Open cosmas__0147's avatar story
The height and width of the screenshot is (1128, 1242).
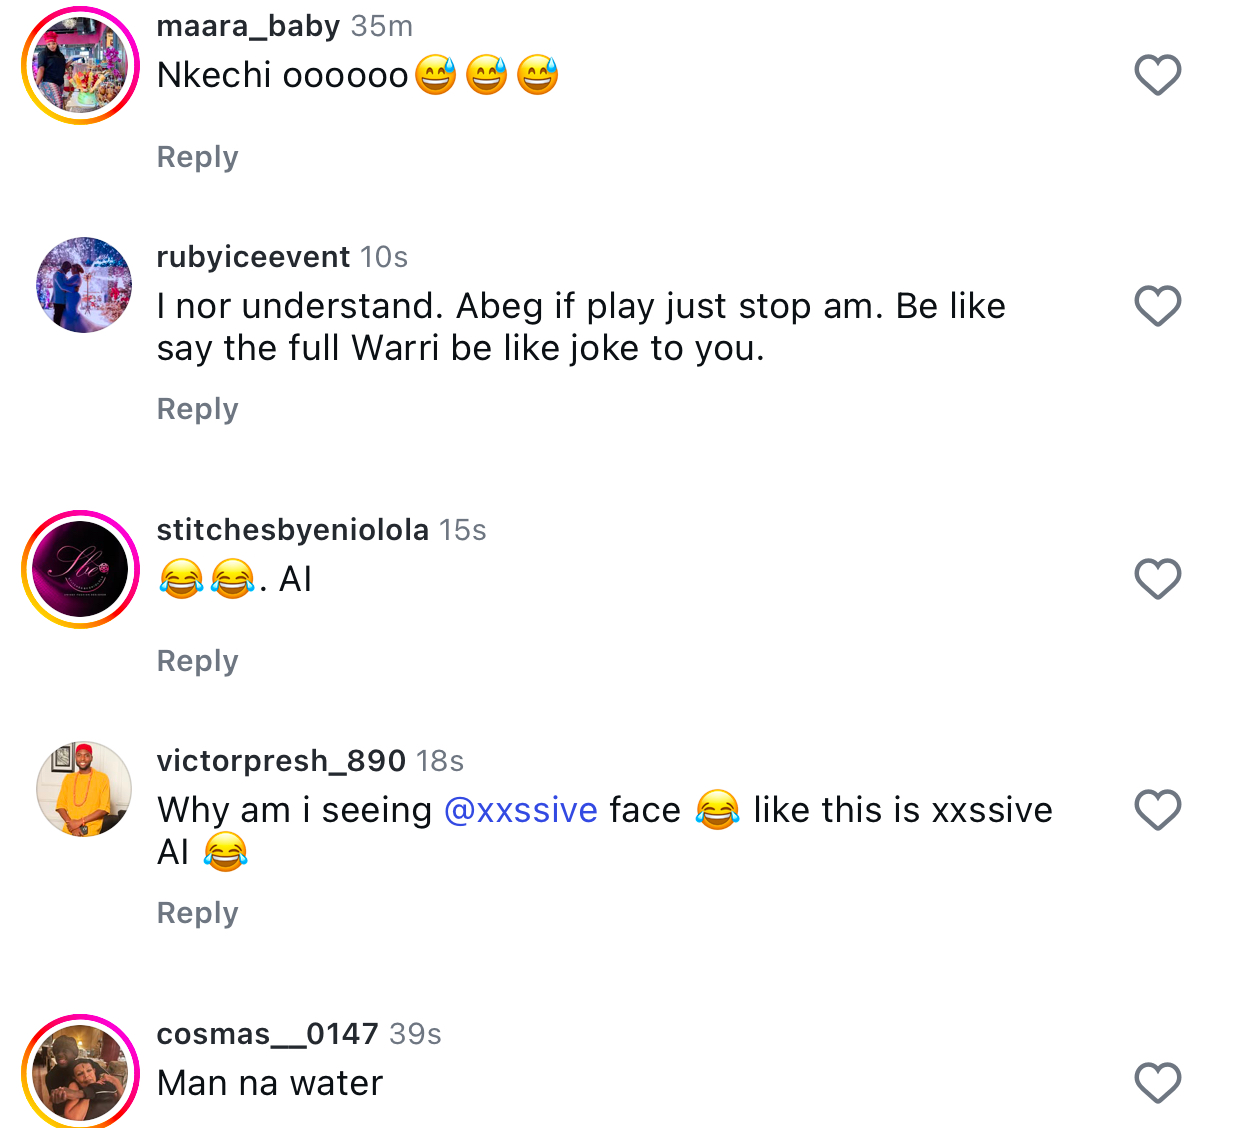point(81,1073)
